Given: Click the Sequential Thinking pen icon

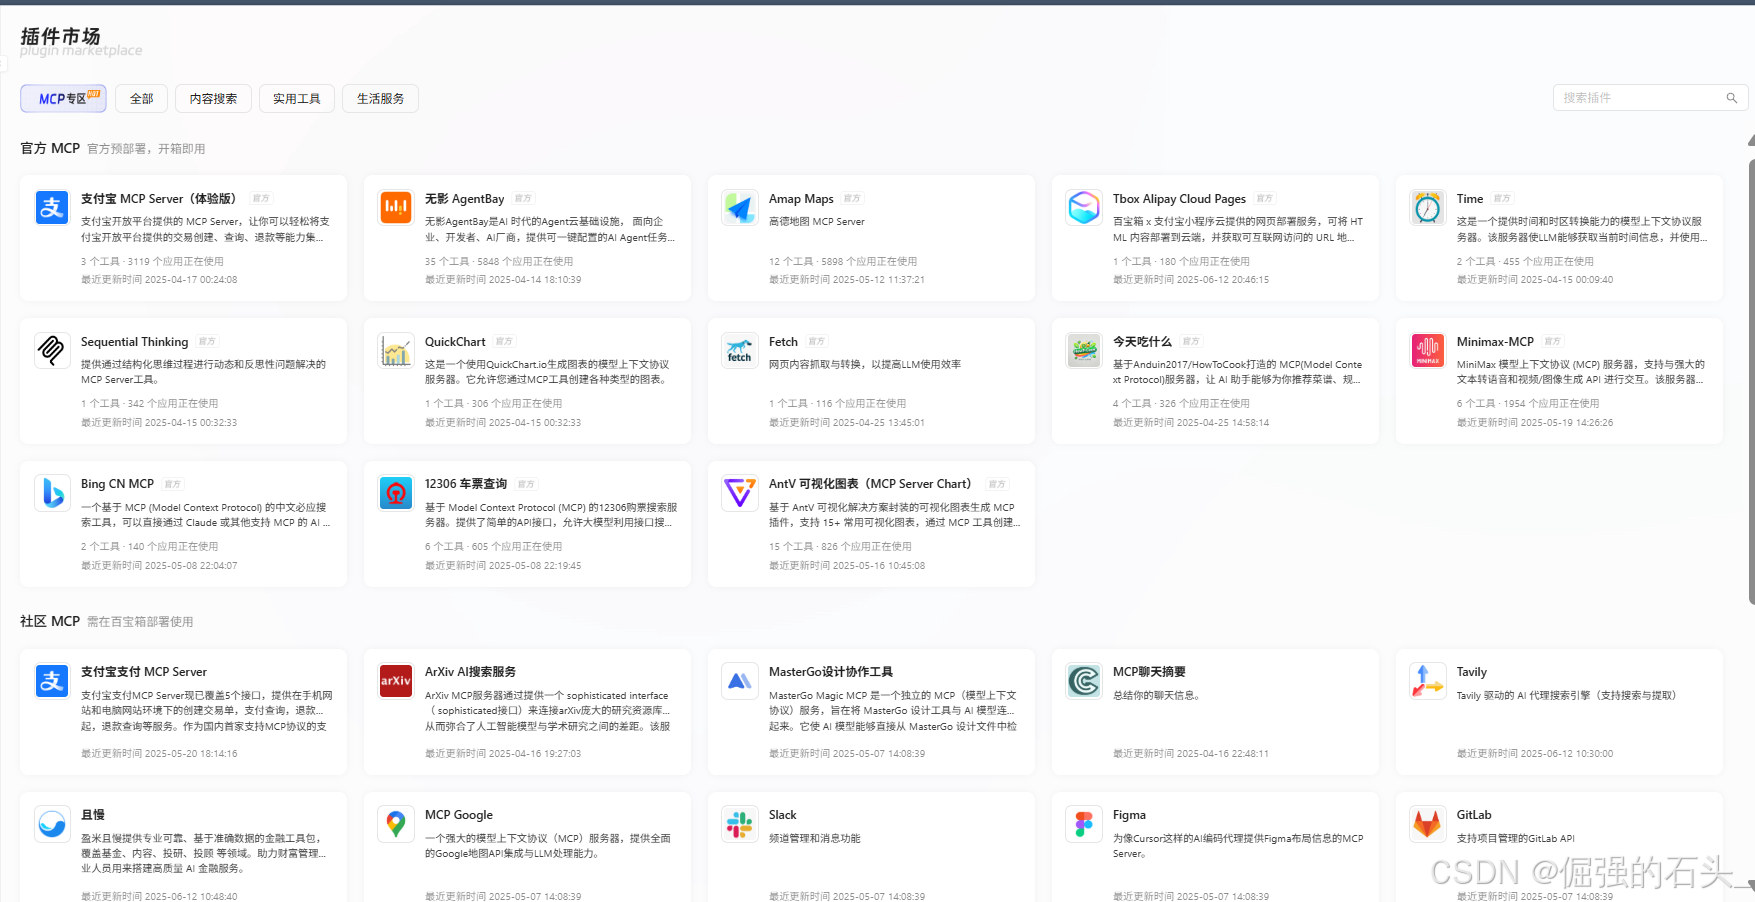Looking at the screenshot, I should click(x=52, y=351).
